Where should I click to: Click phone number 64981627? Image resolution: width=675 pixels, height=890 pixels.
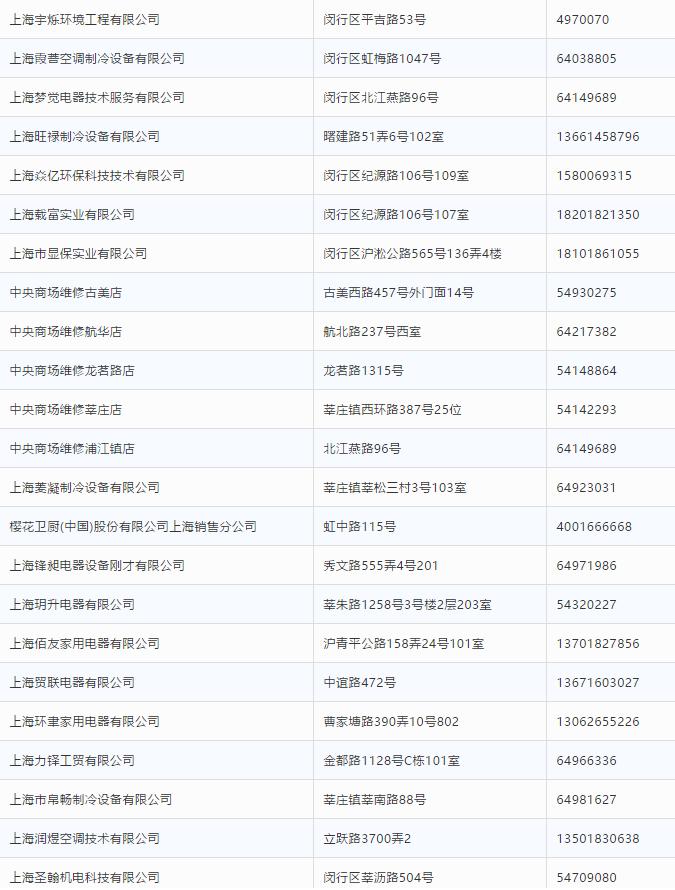pos(586,800)
